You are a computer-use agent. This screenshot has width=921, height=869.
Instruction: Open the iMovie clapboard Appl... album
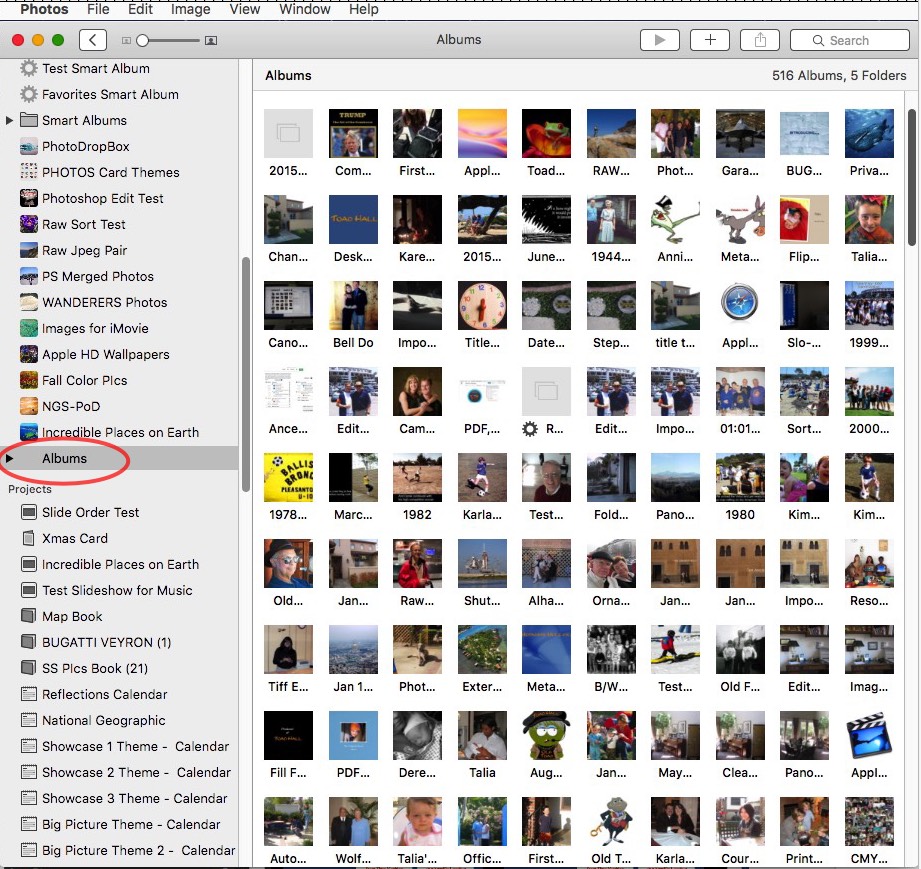coord(869,735)
